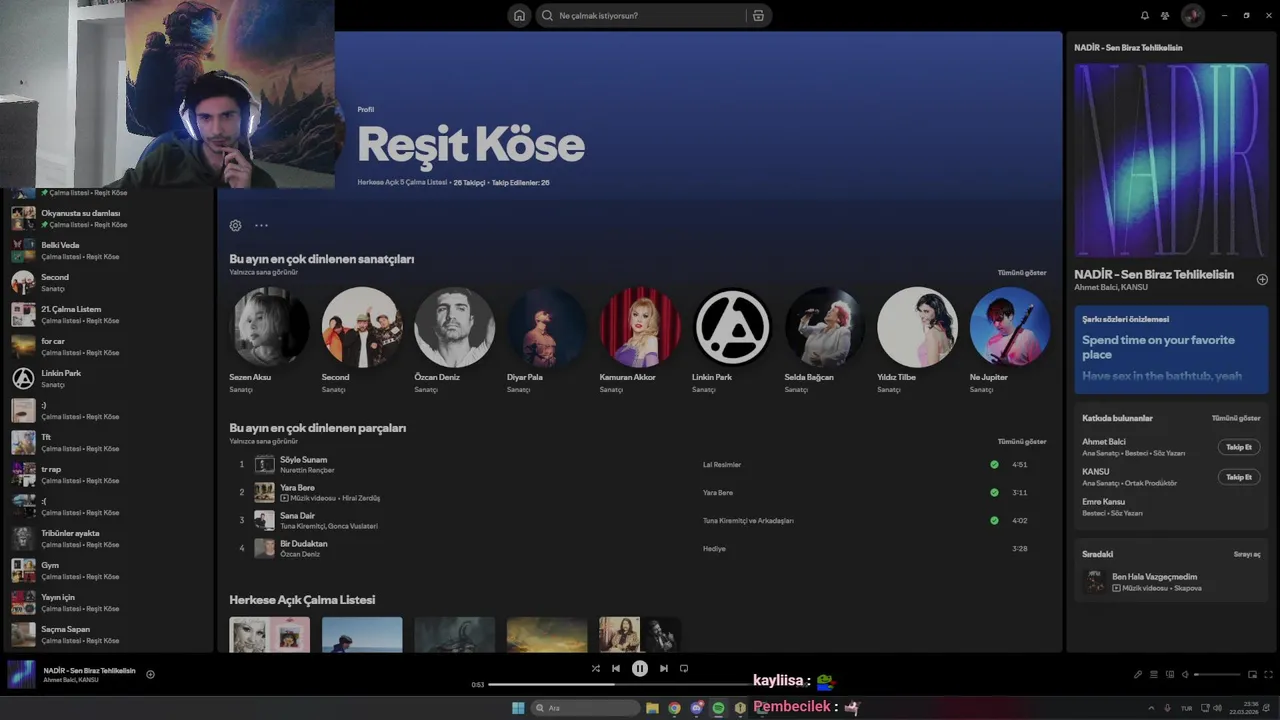Open Discord from taskbar
The image size is (1280, 720).
[x=697, y=708]
